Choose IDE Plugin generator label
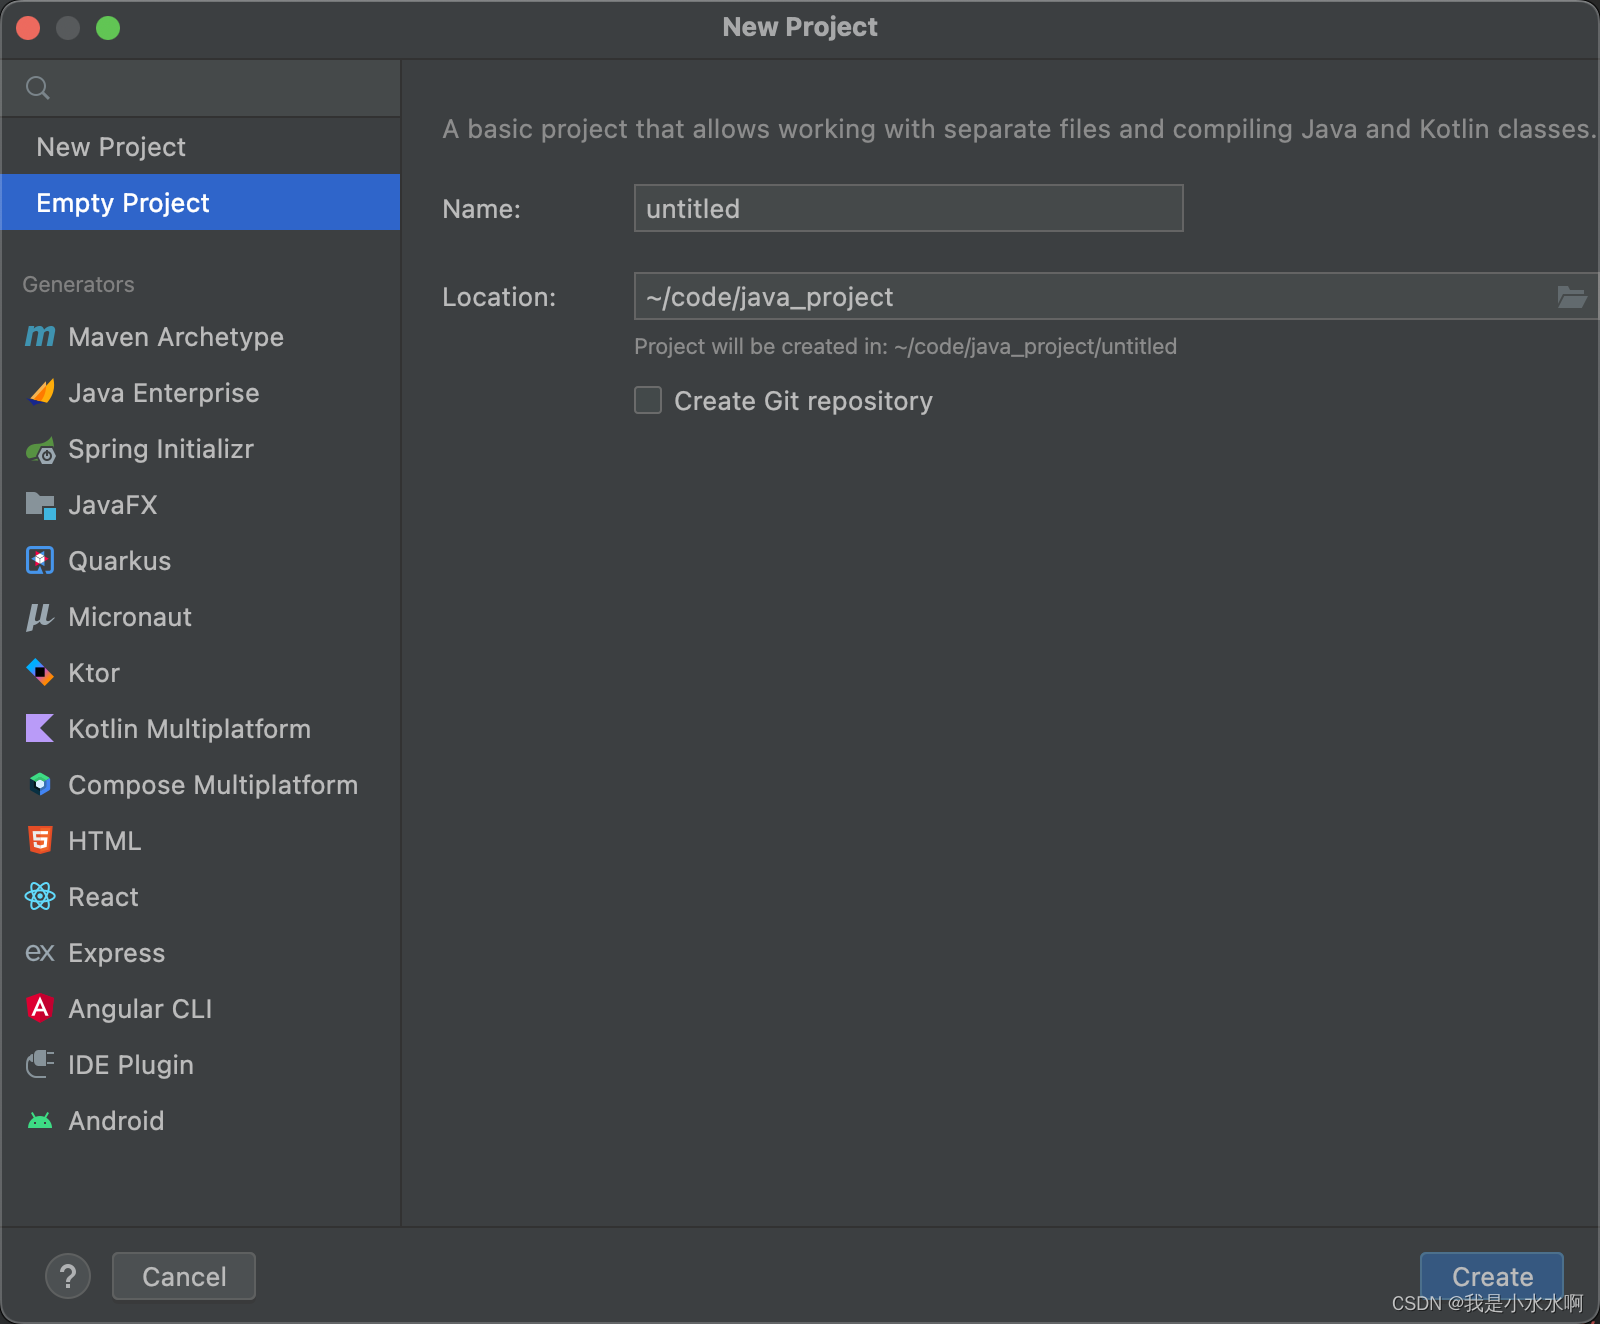The height and width of the screenshot is (1324, 1600). [x=131, y=1065]
